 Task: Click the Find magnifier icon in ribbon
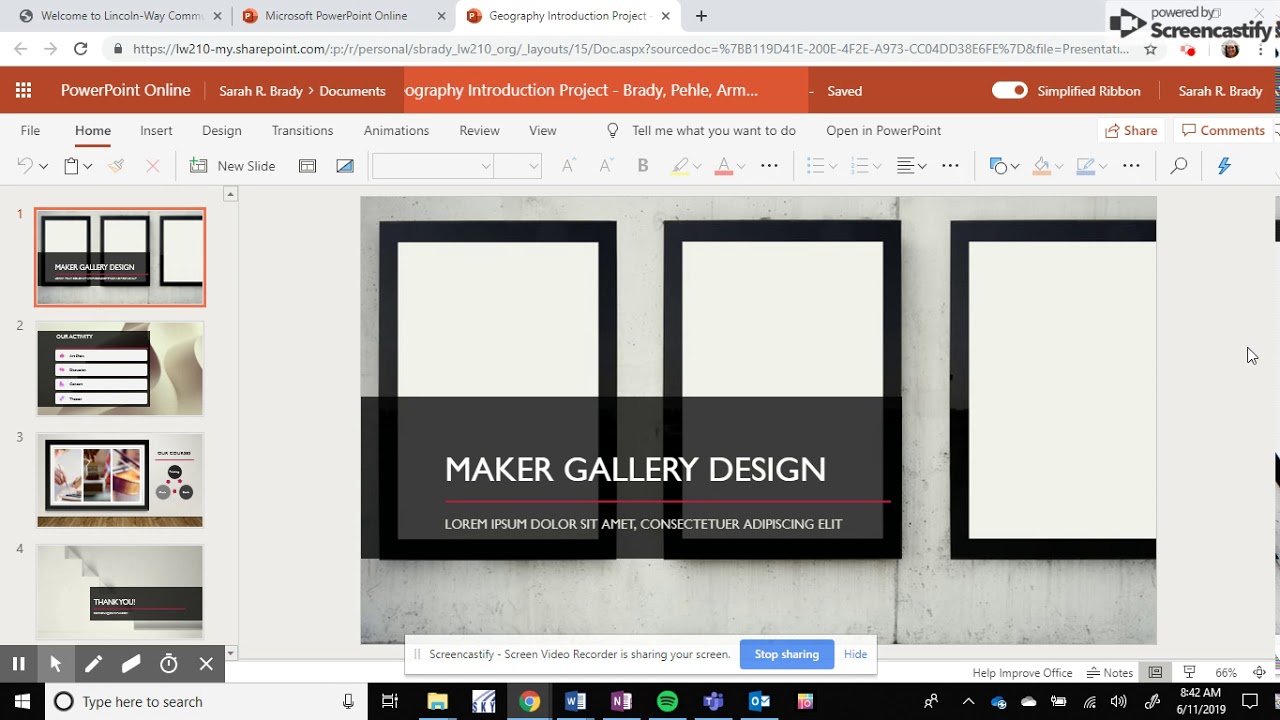tap(1179, 166)
